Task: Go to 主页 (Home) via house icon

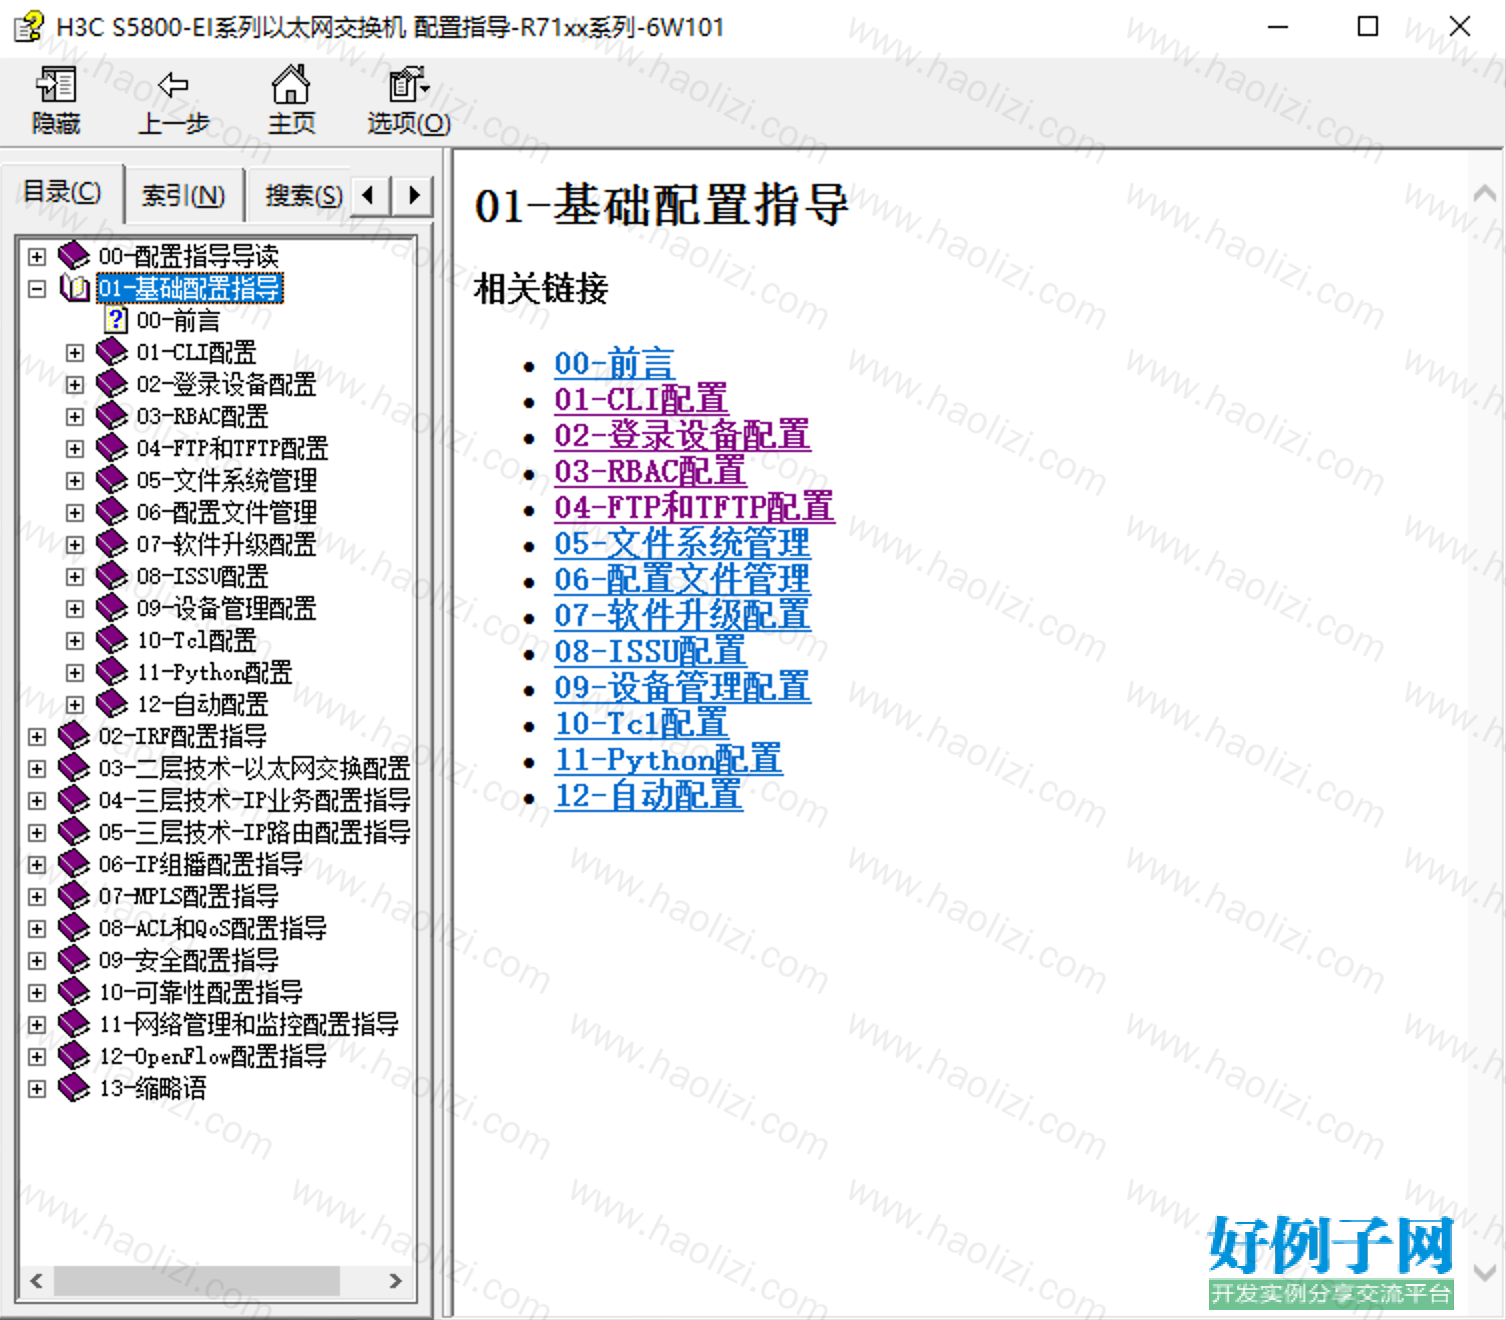Action: click(x=291, y=85)
